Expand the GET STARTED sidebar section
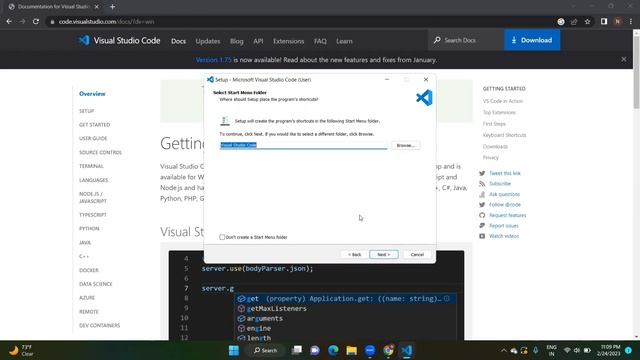 (x=95, y=125)
